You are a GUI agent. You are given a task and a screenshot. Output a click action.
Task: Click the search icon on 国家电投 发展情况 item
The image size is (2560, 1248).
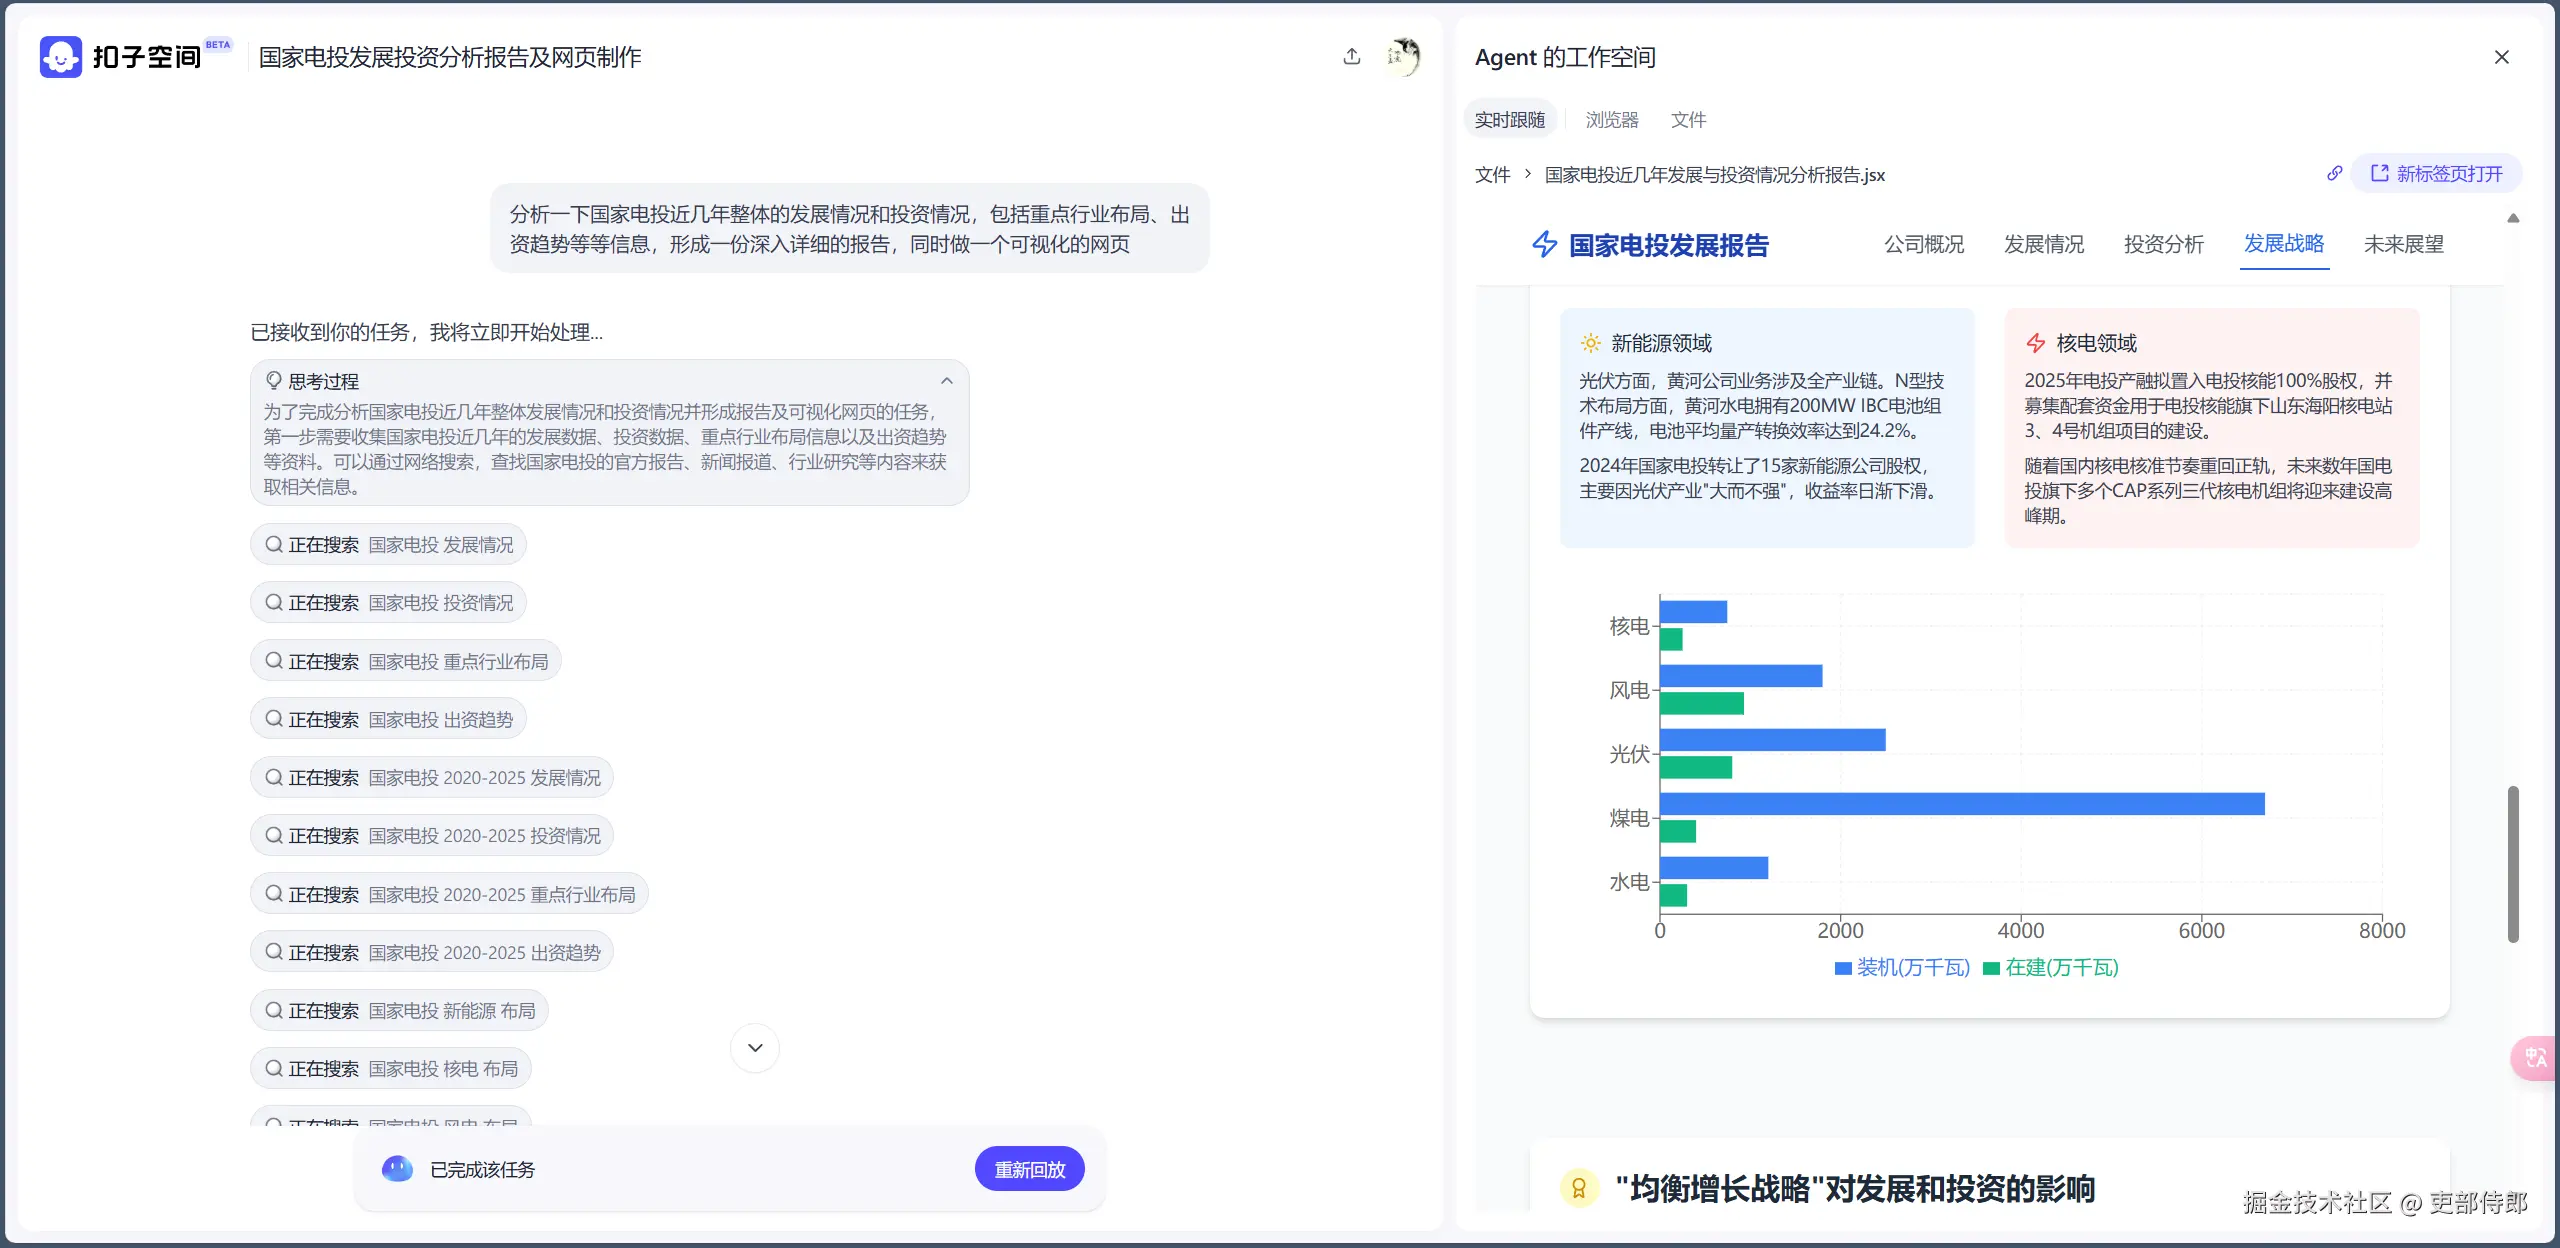(272, 544)
